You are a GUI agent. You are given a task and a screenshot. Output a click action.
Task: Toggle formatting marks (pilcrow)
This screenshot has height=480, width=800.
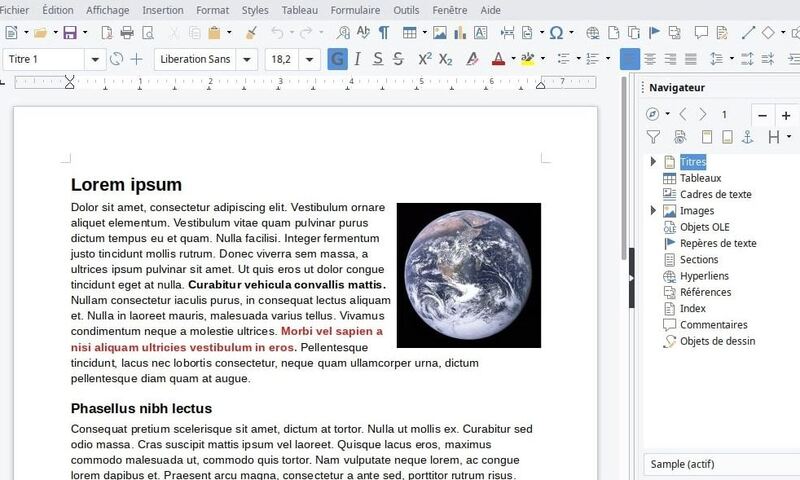tap(384, 33)
